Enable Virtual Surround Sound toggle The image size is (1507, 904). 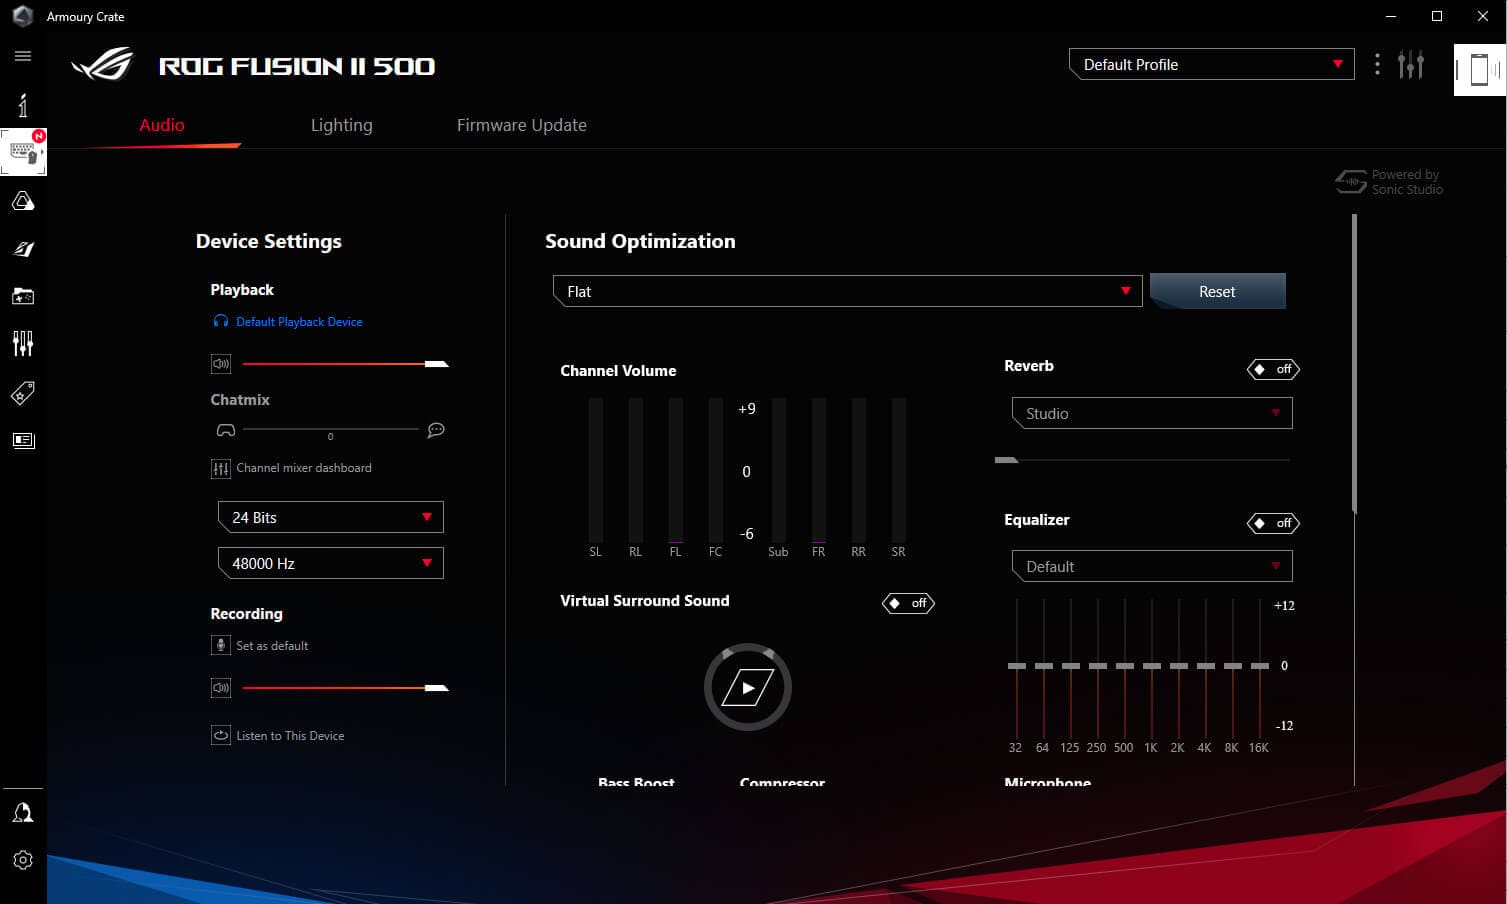pos(908,603)
